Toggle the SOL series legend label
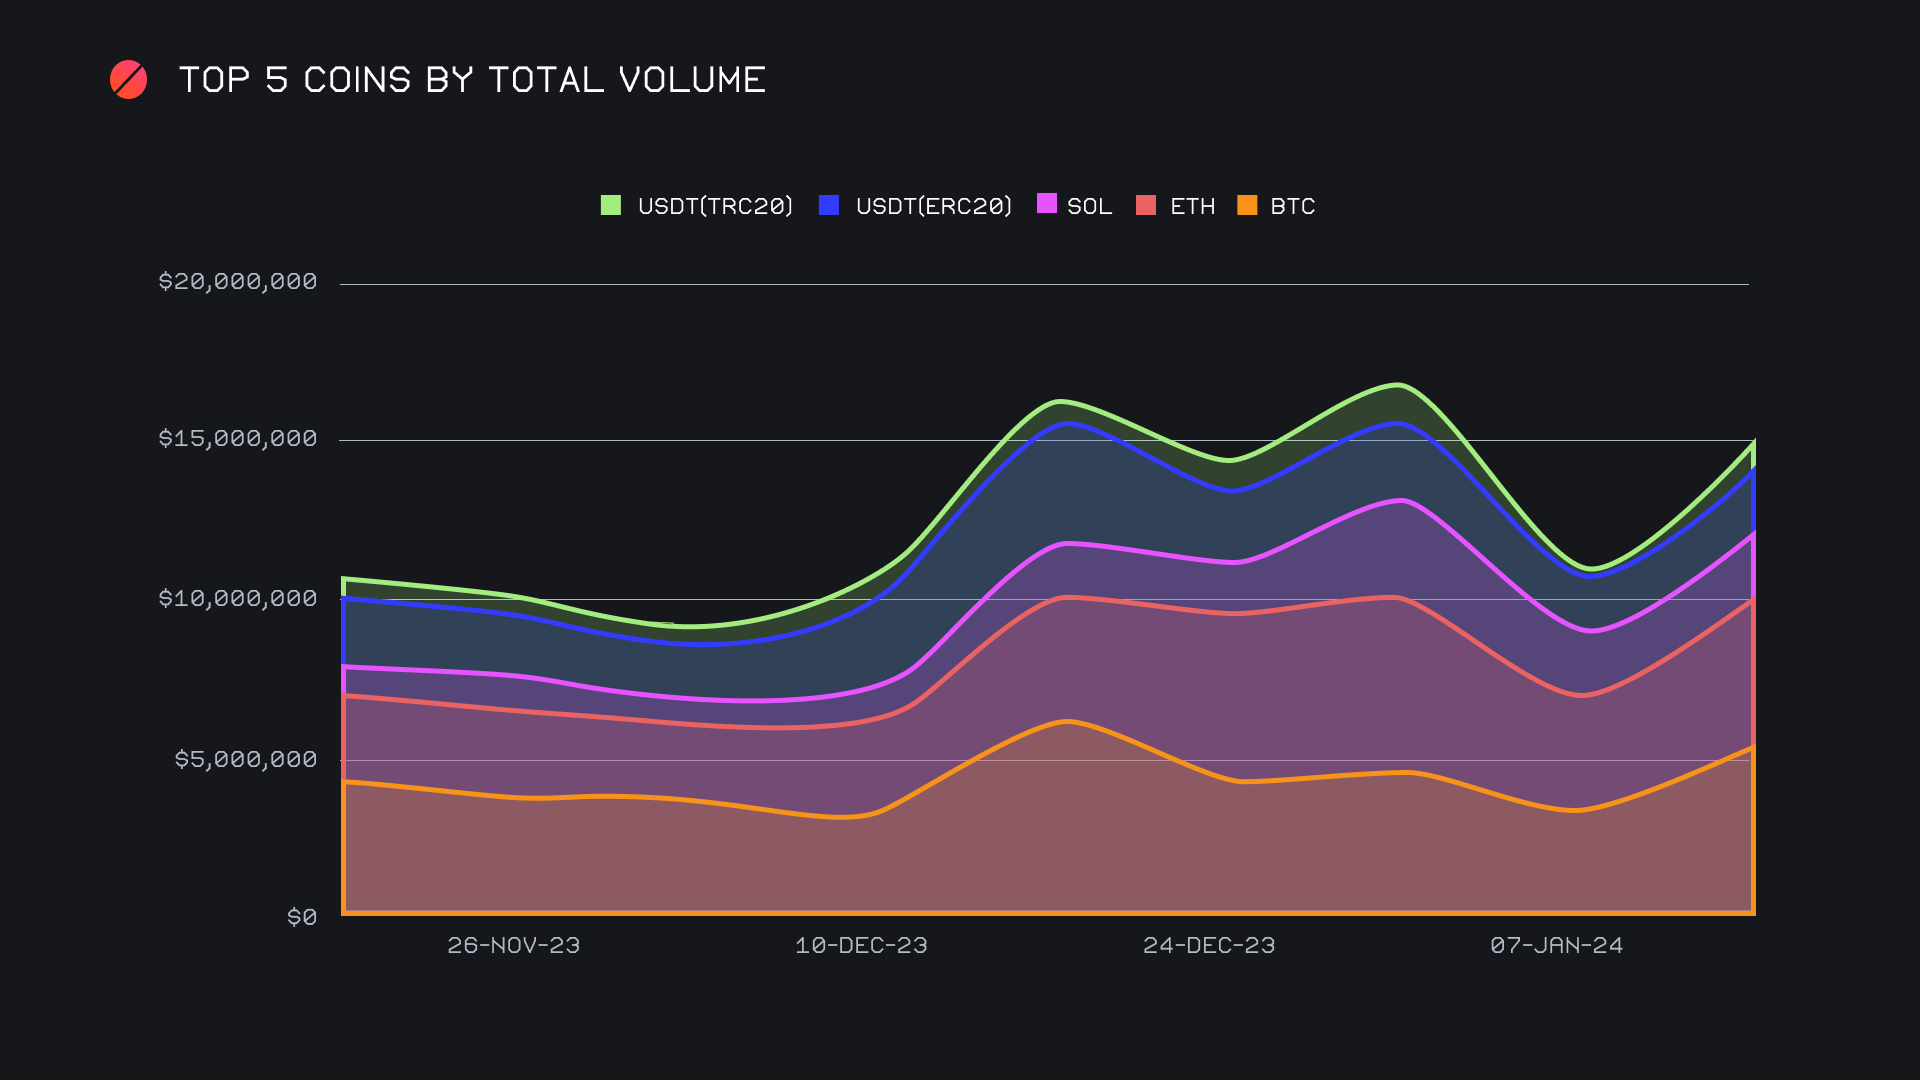 click(x=1089, y=206)
